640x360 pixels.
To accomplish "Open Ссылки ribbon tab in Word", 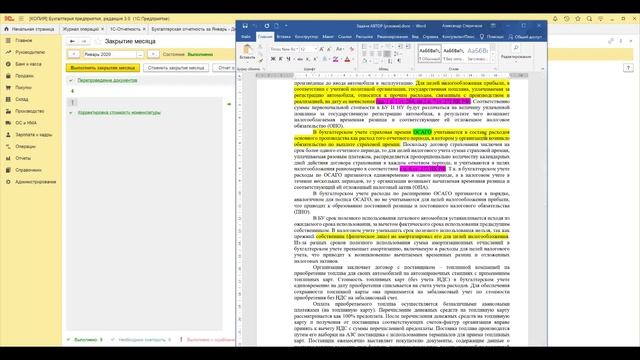I will [x=345, y=37].
